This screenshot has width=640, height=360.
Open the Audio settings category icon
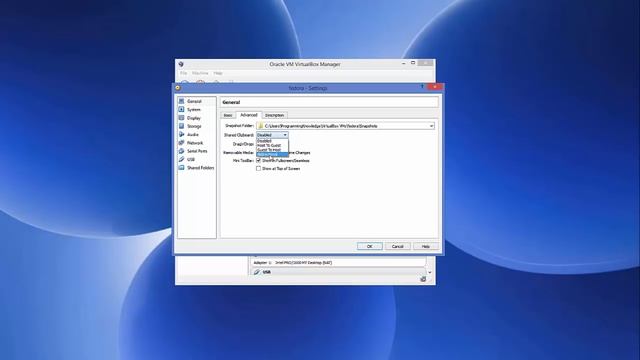tap(182, 134)
